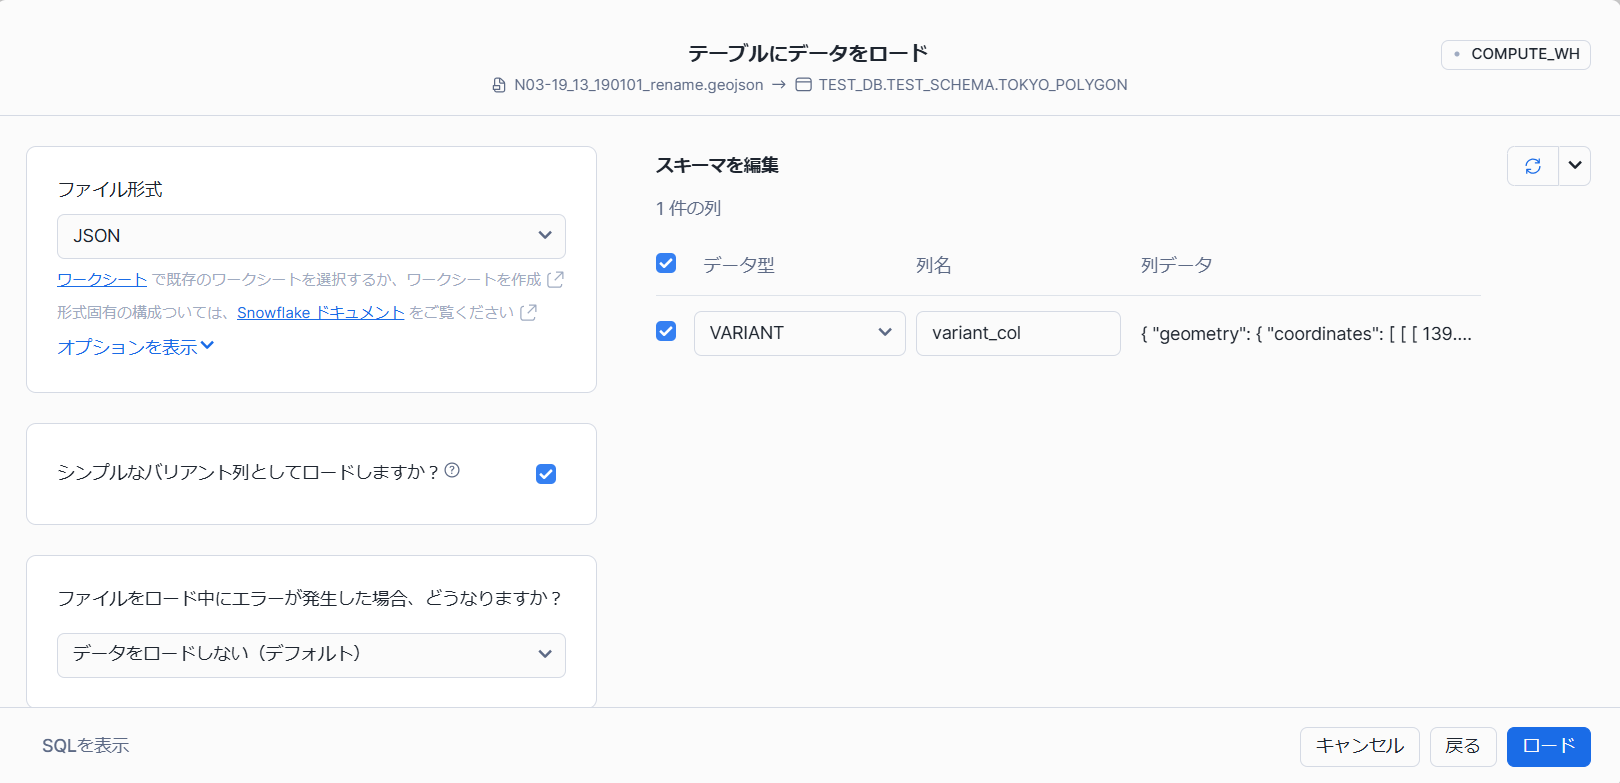The image size is (1620, 783).
Task: Click the help icon next to the variant question
Action: pyautogui.click(x=452, y=470)
